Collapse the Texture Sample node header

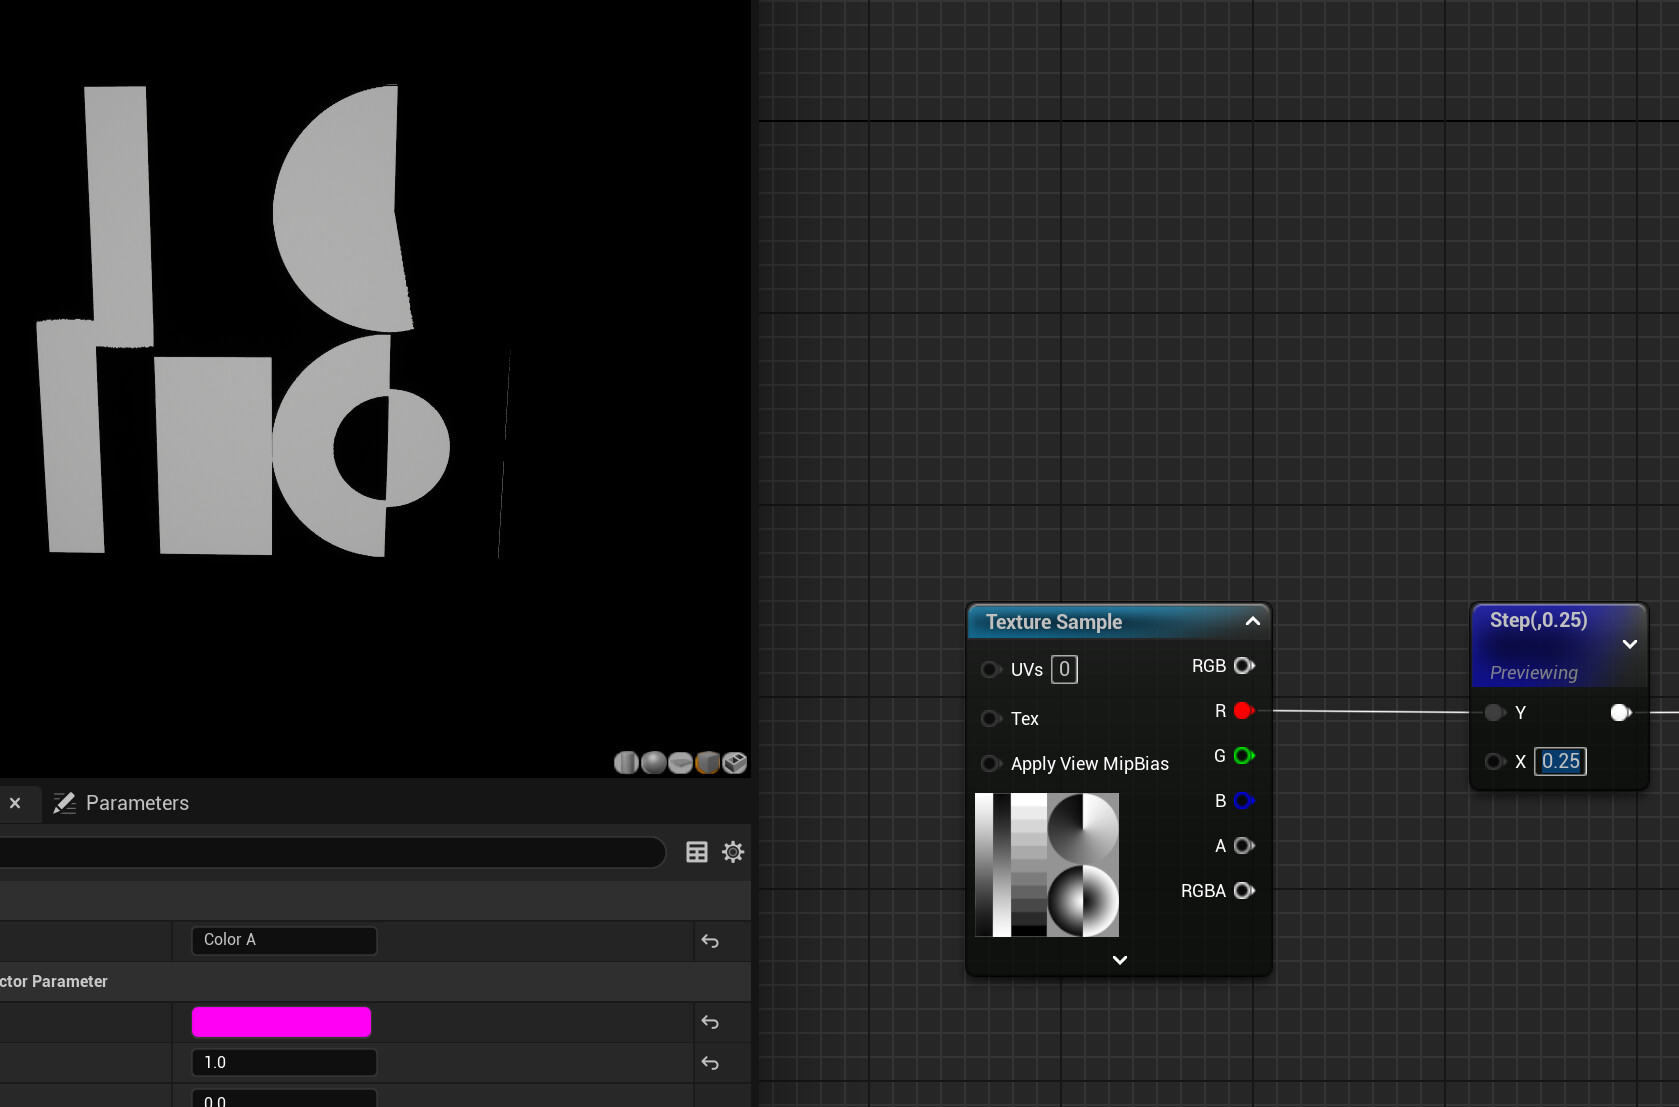click(1252, 621)
